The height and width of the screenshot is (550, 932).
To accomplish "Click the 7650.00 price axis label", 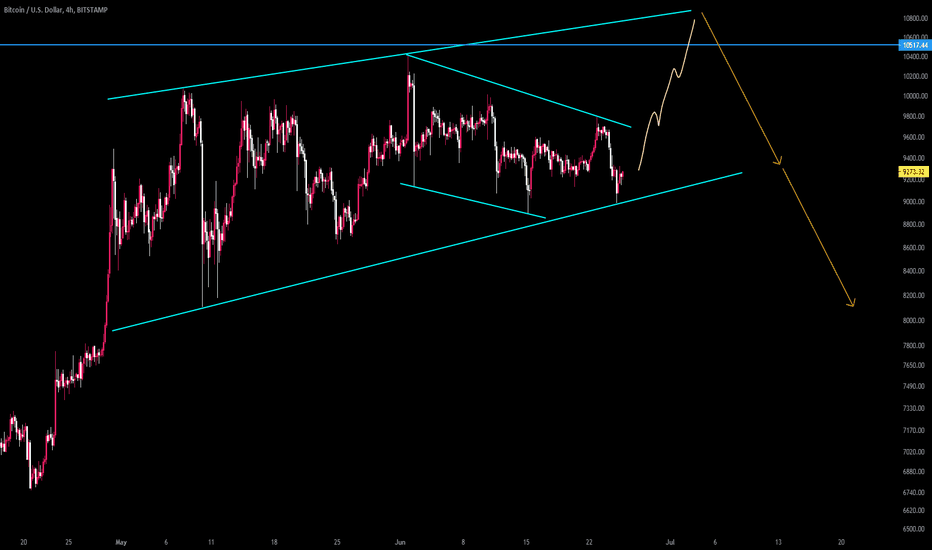I will click(x=915, y=366).
